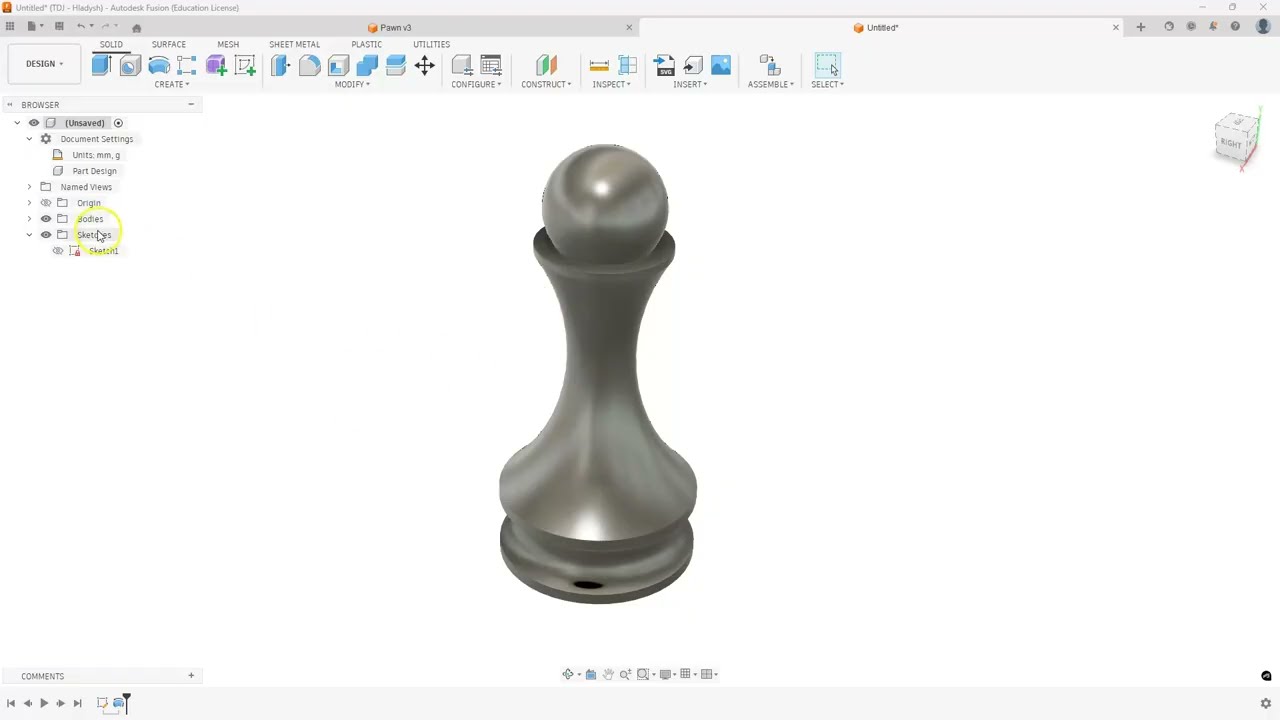Switch to the PLASTIC tab
1280x720 pixels.
(366, 44)
